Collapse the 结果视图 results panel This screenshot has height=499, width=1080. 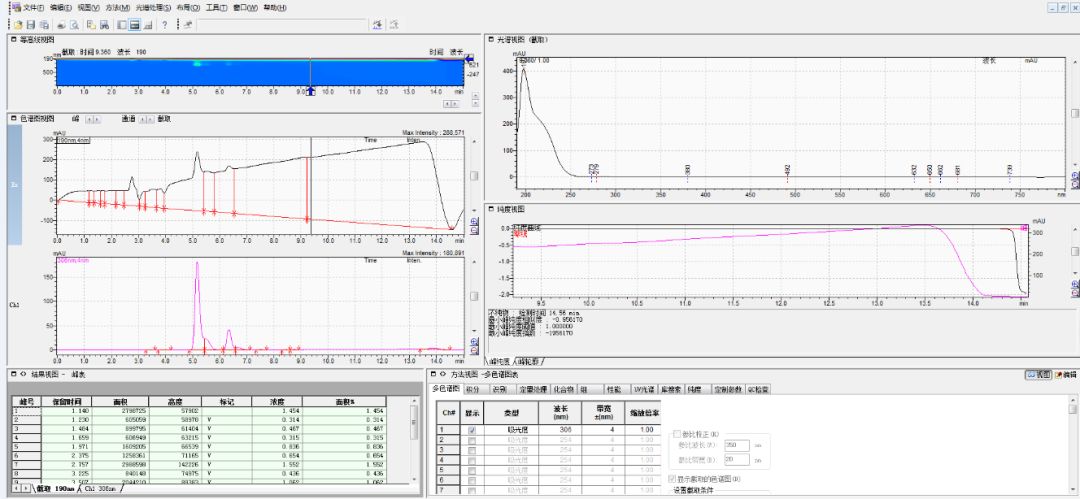coord(12,374)
